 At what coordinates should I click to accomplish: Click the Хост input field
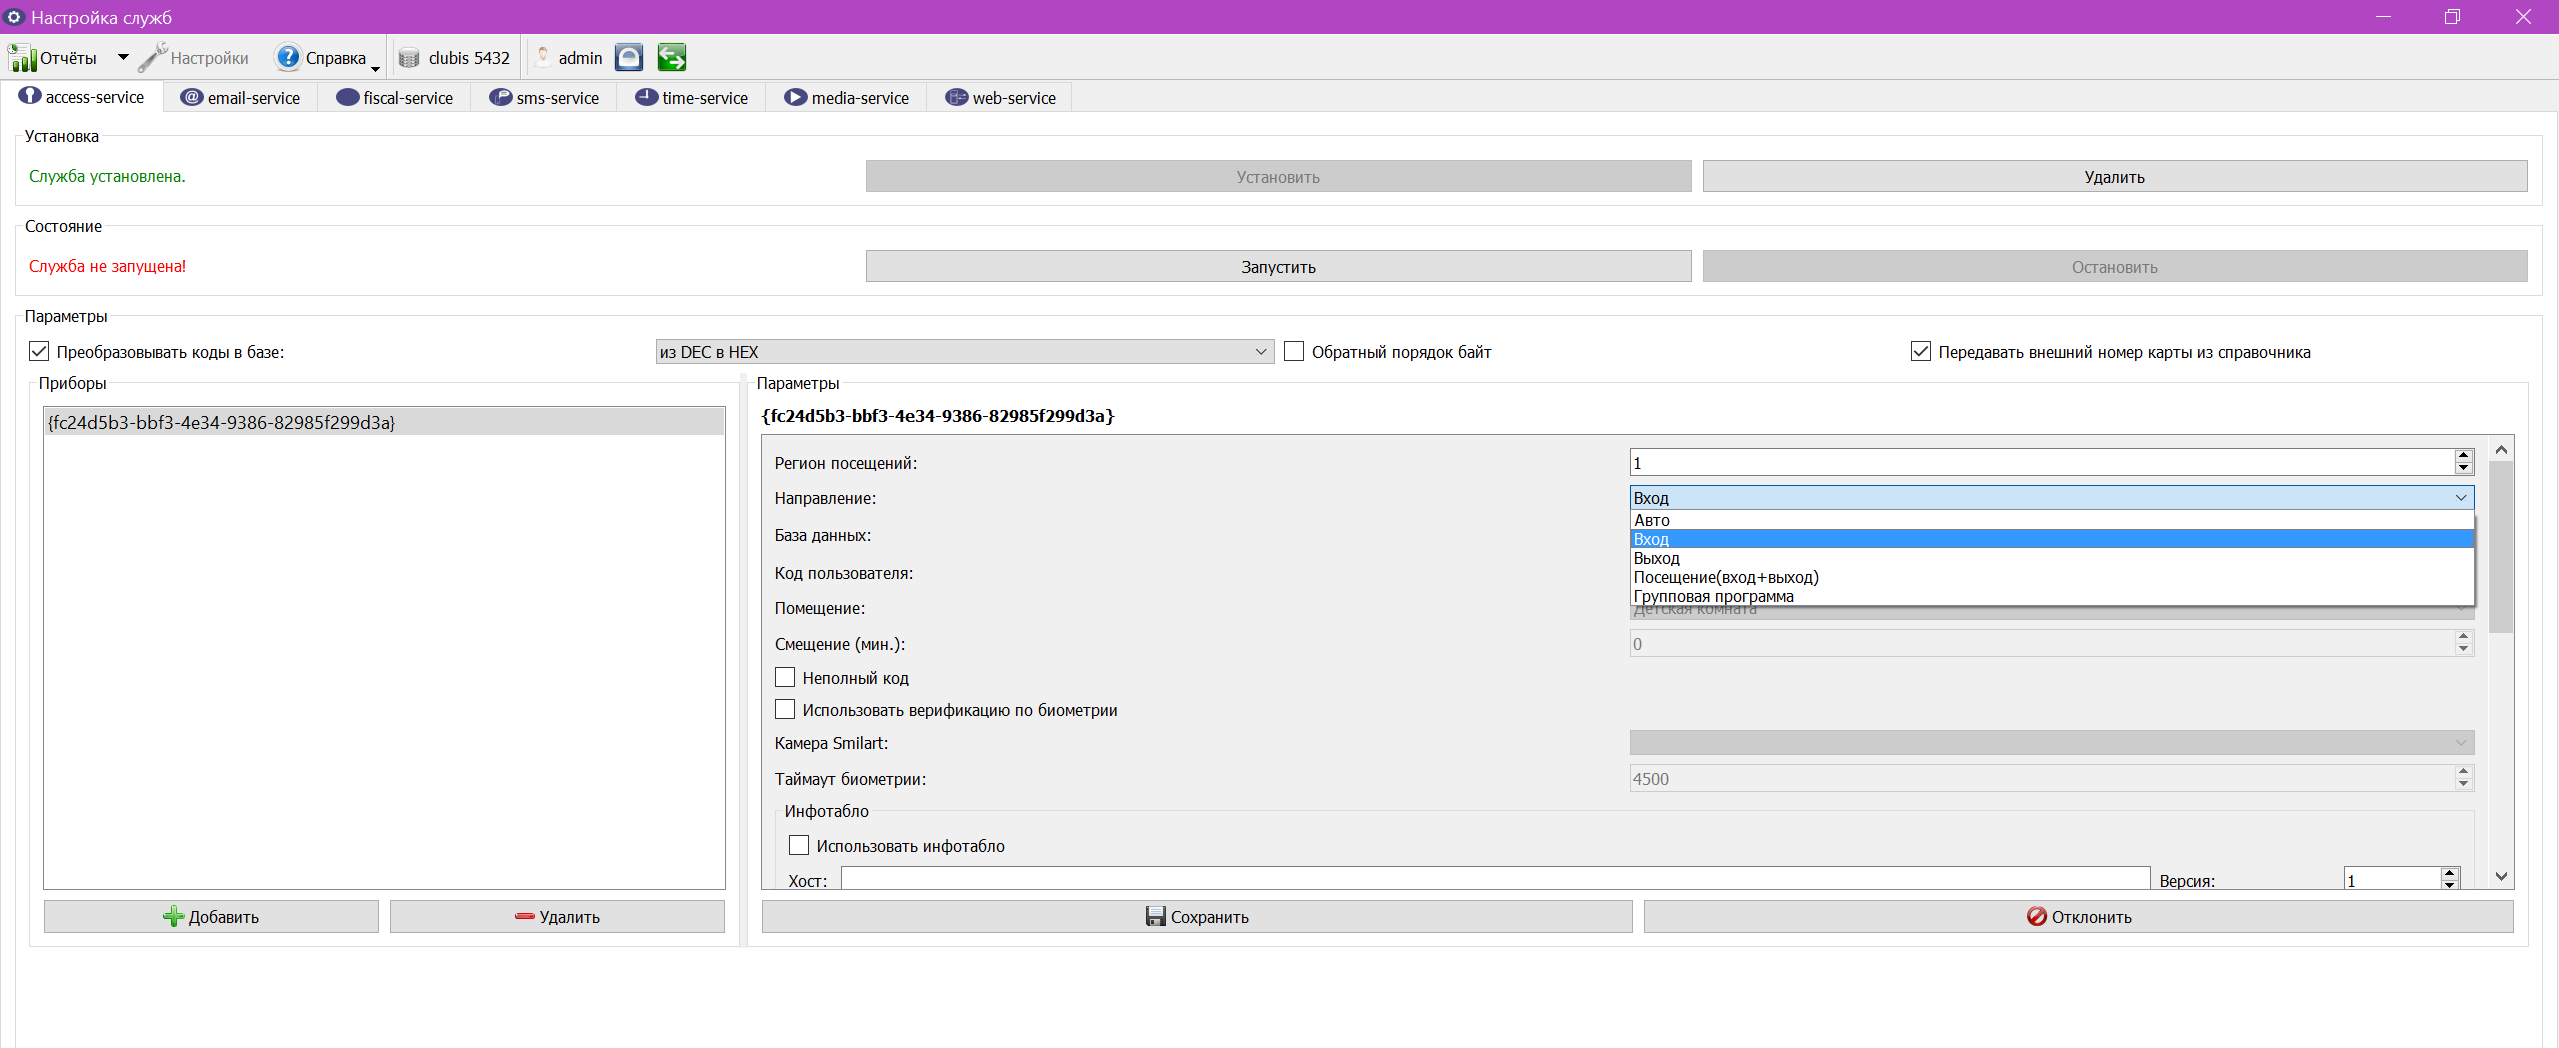(x=1495, y=879)
